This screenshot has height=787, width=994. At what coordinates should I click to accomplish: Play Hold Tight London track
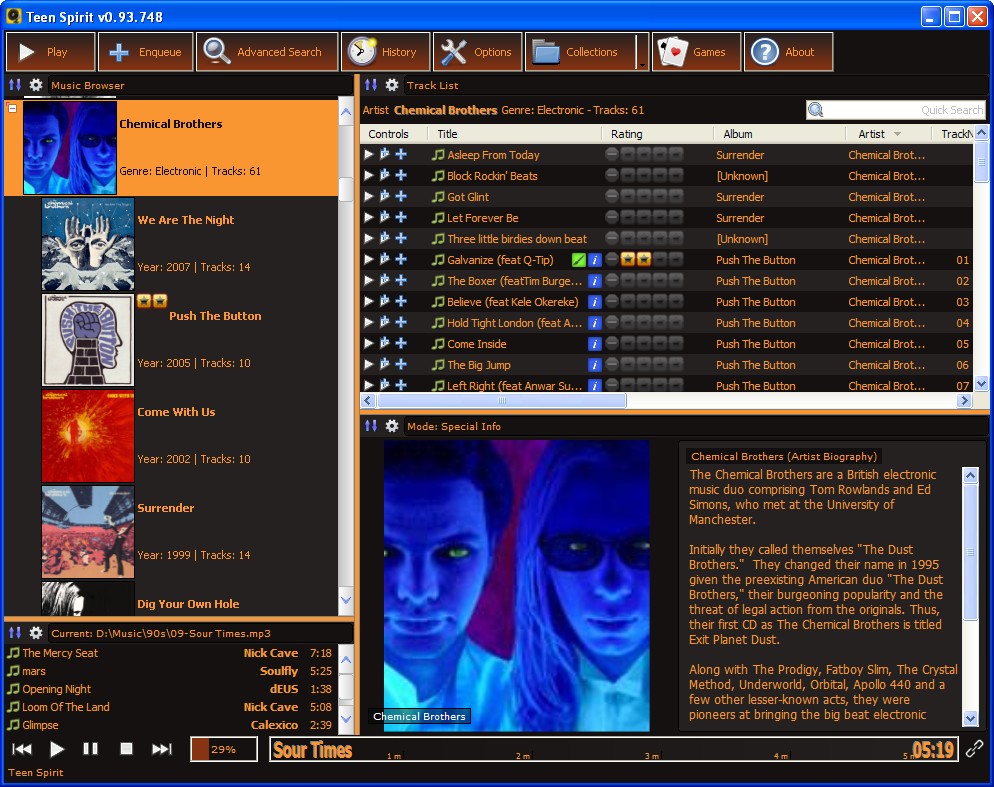(369, 322)
